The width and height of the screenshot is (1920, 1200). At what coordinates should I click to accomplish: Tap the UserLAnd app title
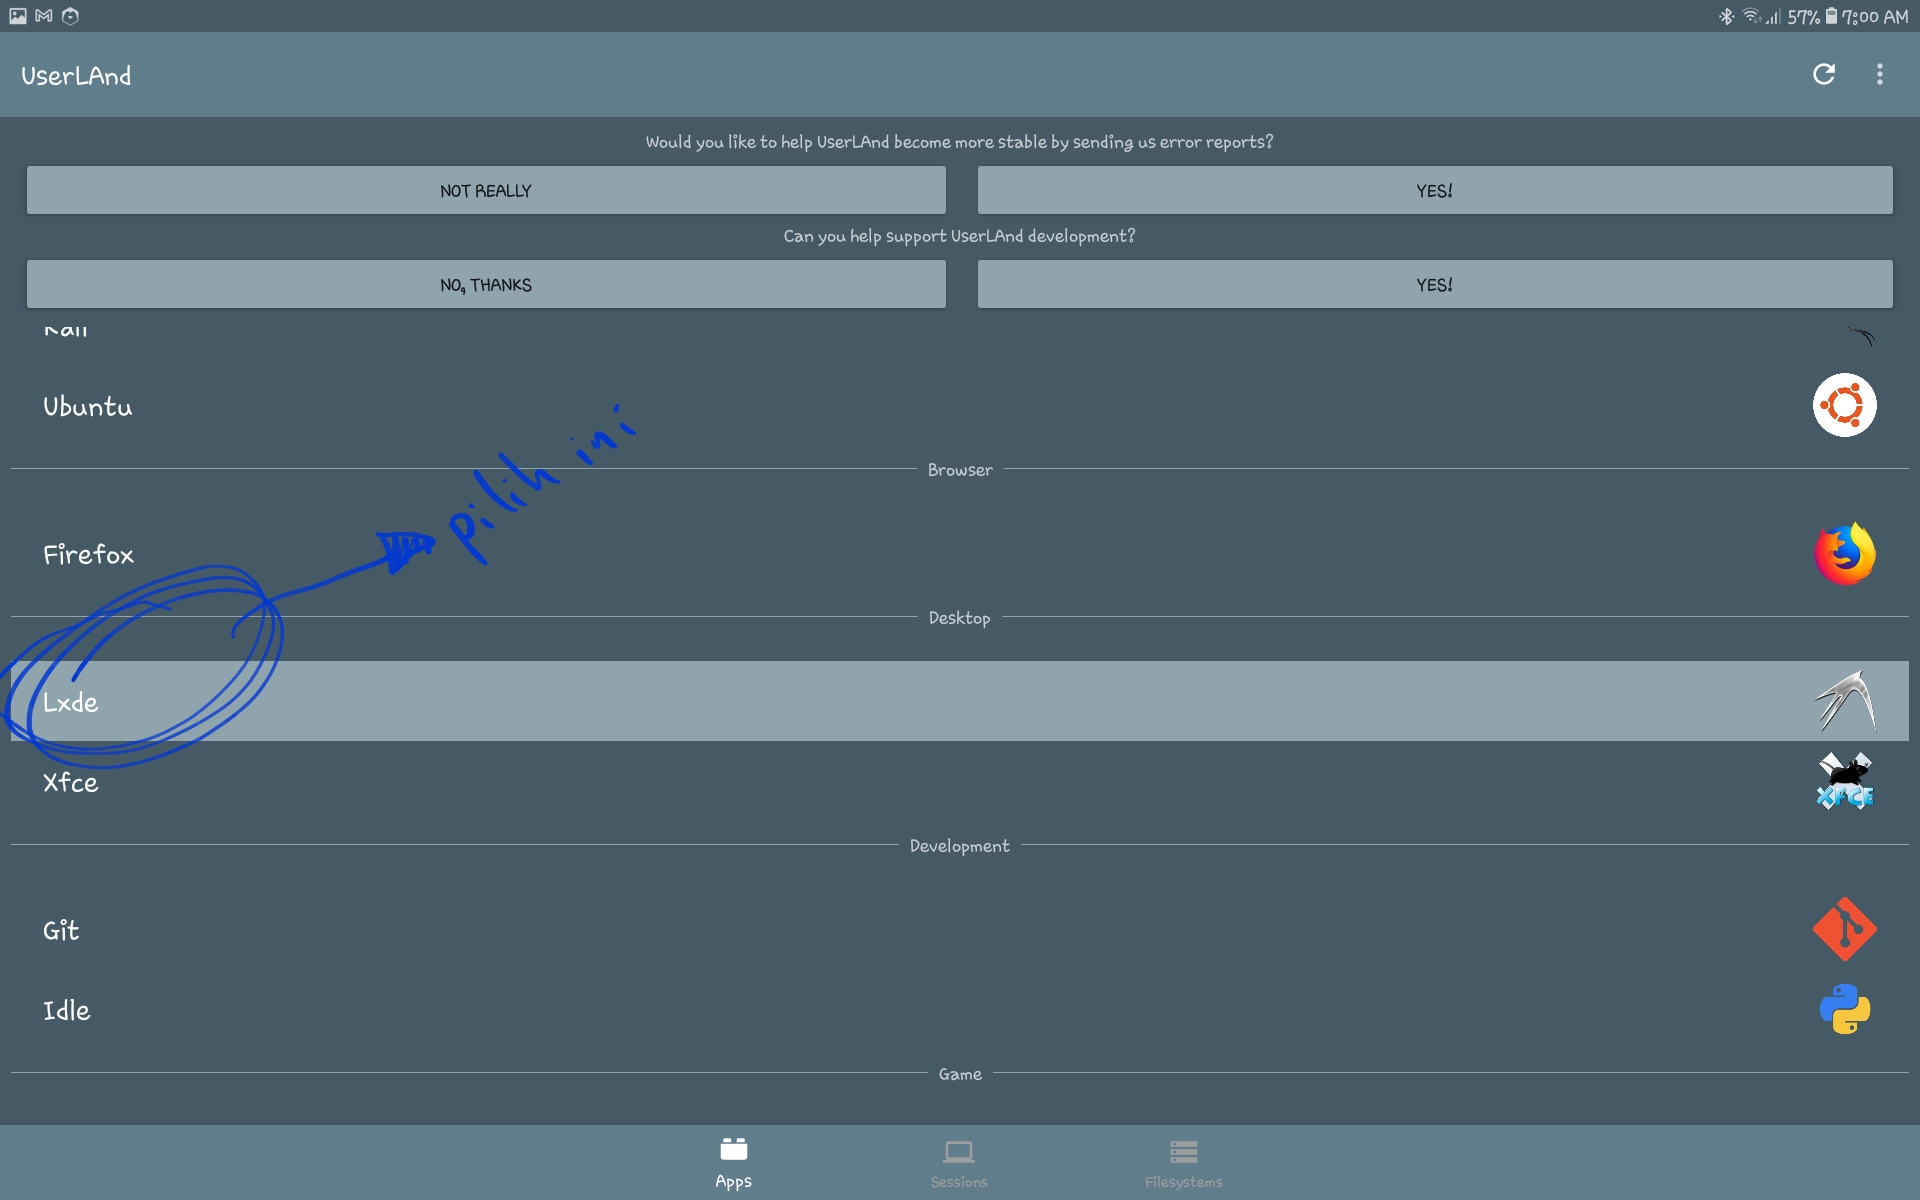(76, 75)
